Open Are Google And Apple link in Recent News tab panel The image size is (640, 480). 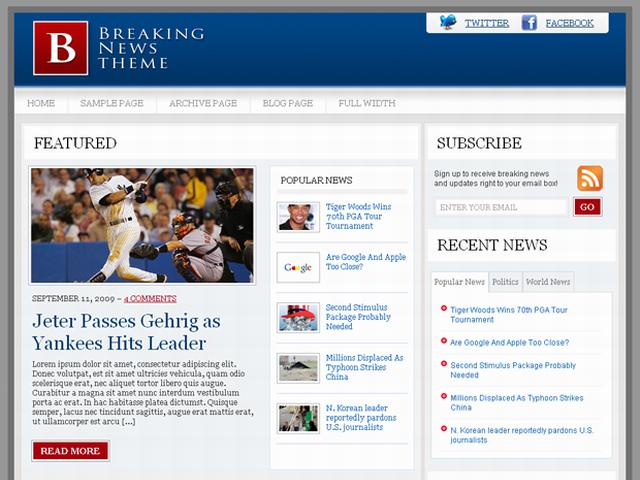click(x=509, y=343)
